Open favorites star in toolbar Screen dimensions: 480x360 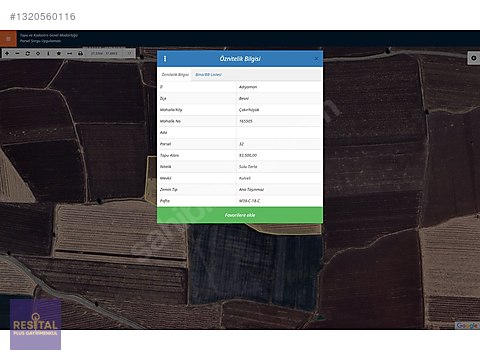pyautogui.click(x=59, y=53)
